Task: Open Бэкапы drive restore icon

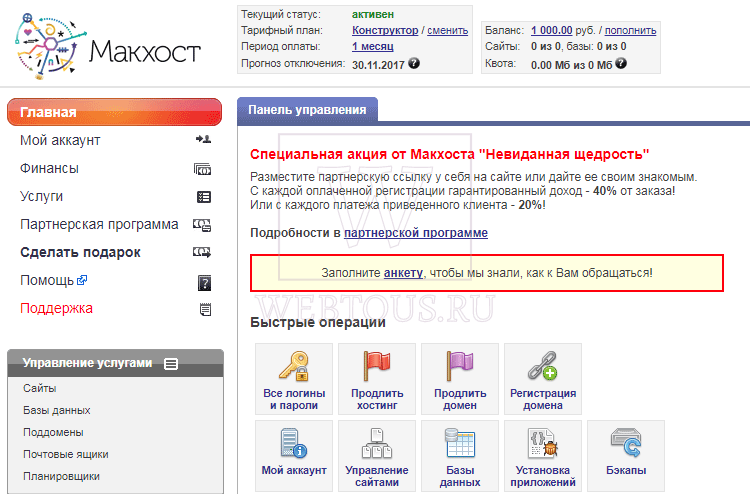Action: (626, 443)
